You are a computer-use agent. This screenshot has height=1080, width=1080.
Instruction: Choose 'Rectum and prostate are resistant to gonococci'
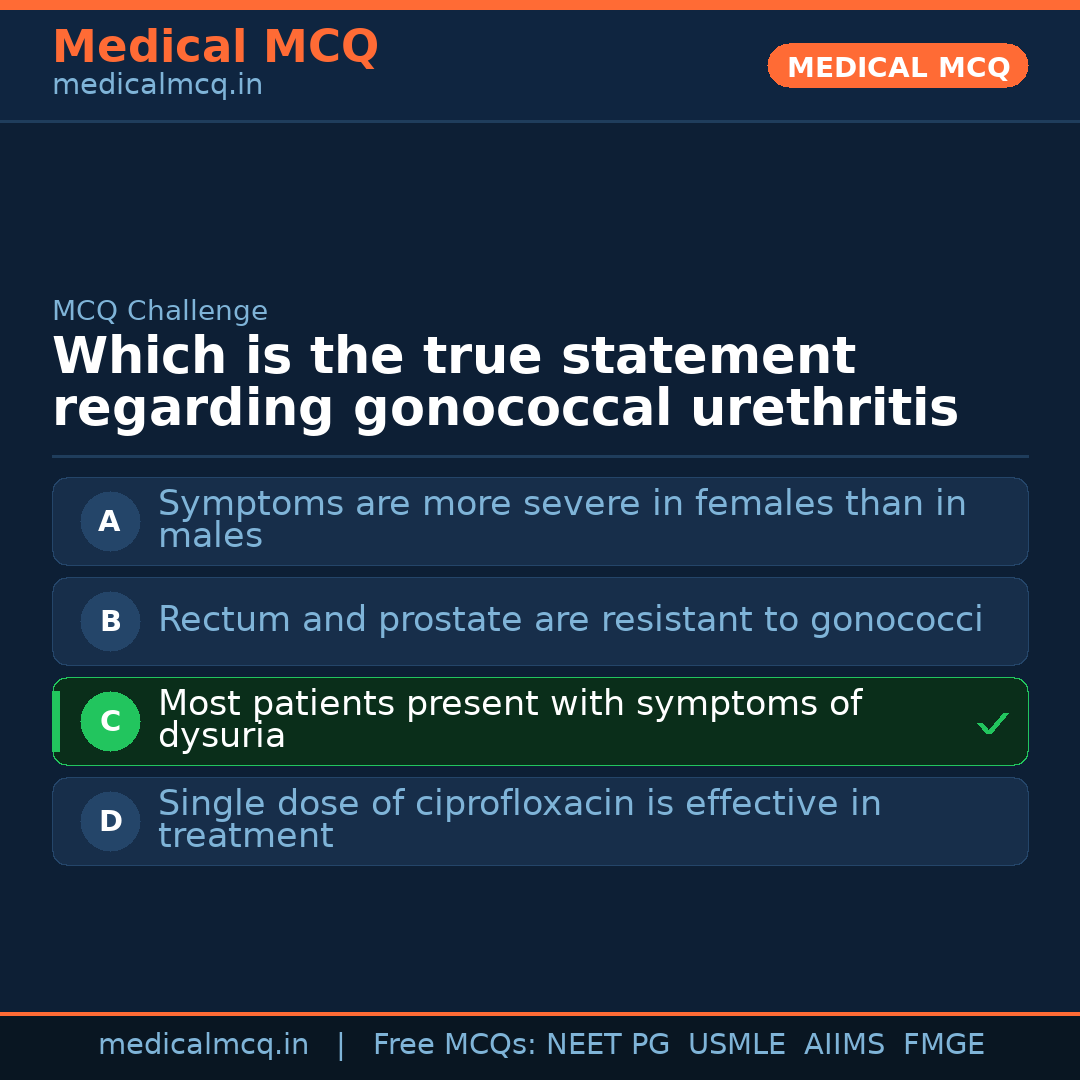point(570,620)
